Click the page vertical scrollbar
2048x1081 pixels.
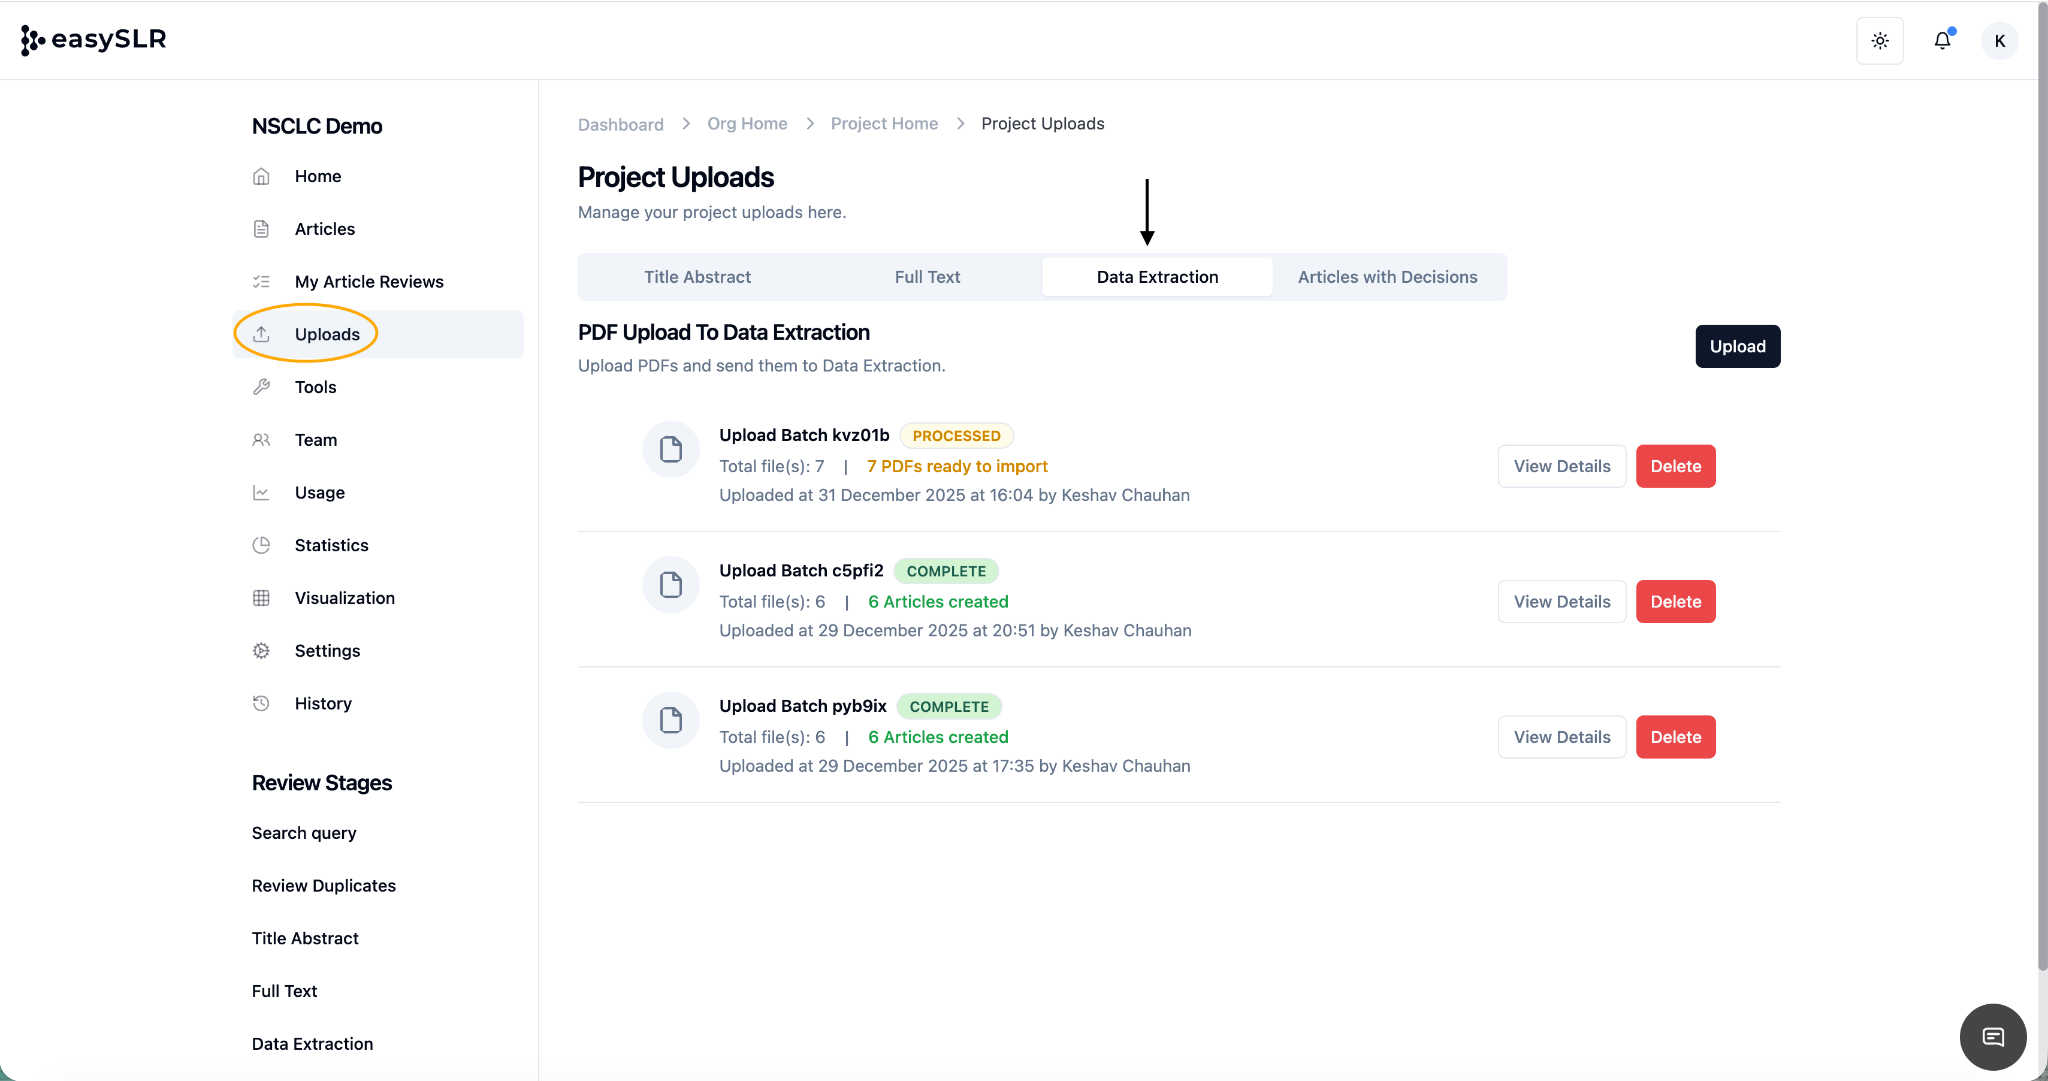[2042, 500]
